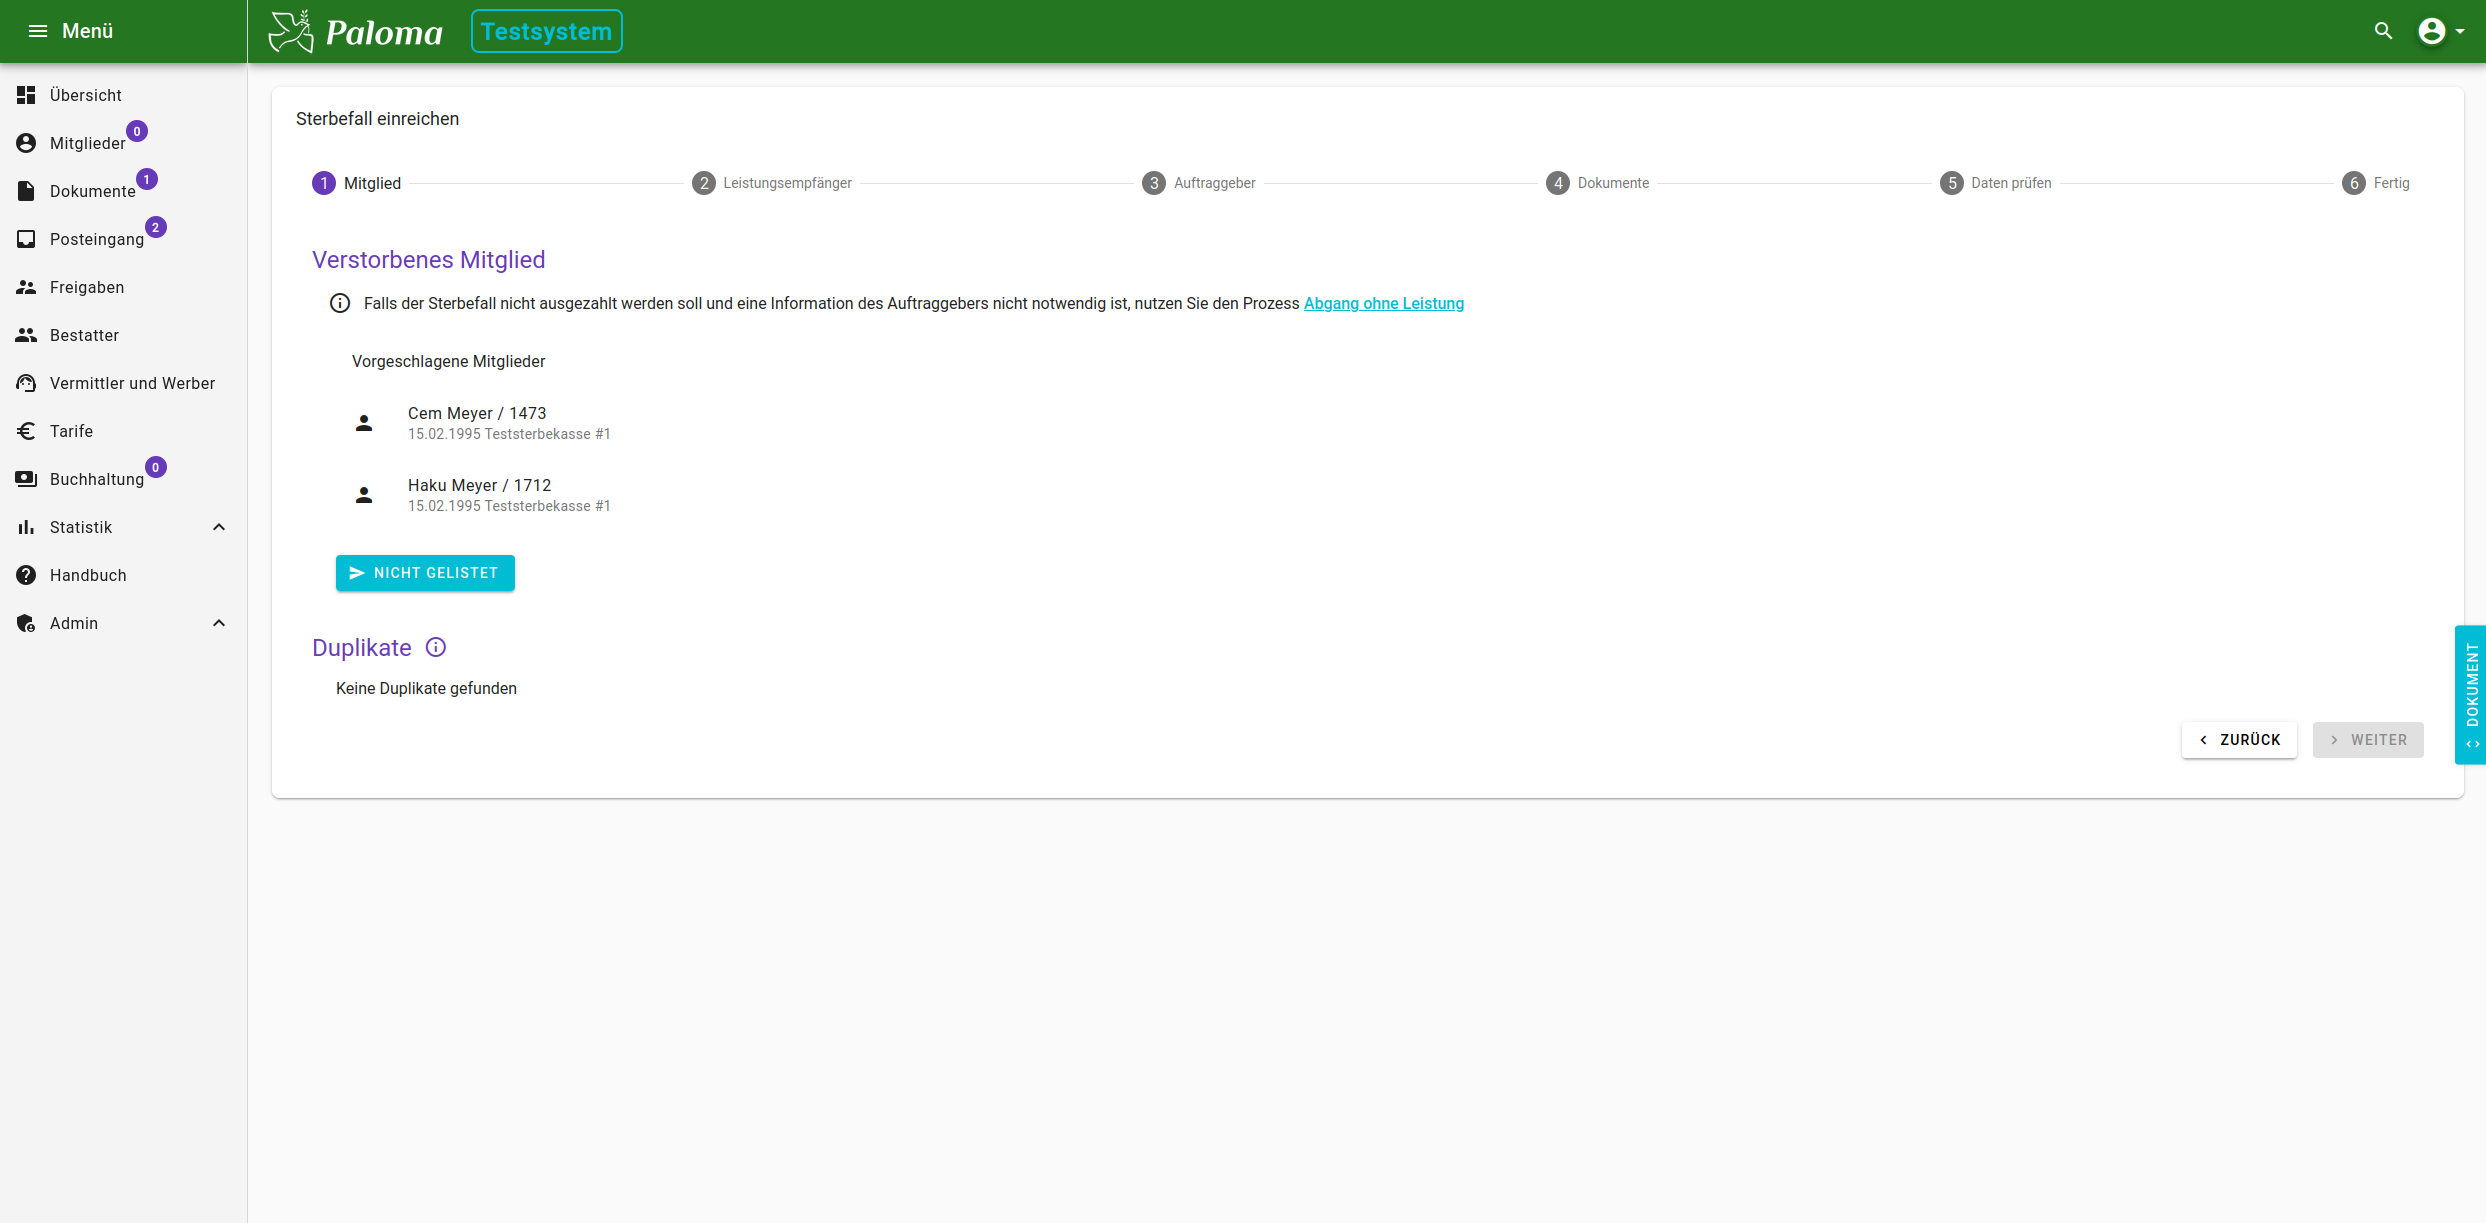2486x1223 pixels.
Task: Click the Posteingang inbox icon
Action: (26, 239)
